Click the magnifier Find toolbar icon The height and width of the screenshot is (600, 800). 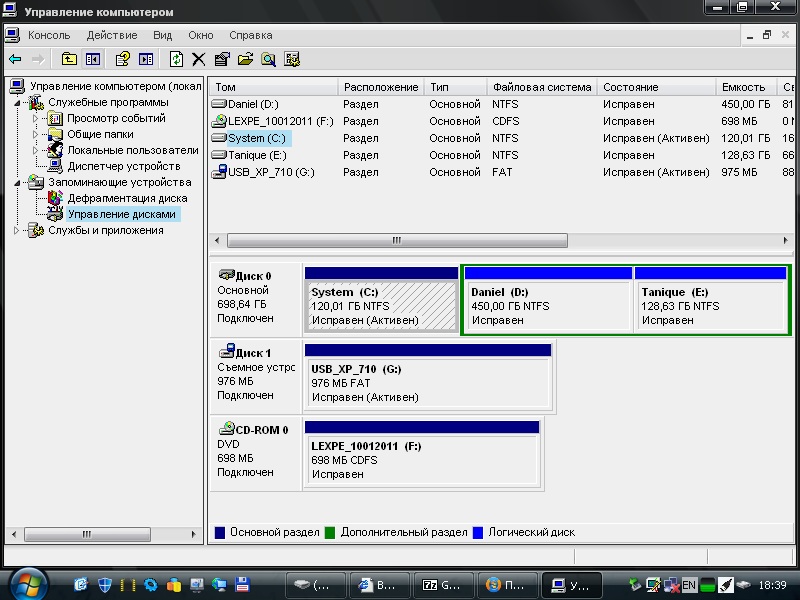point(268,60)
